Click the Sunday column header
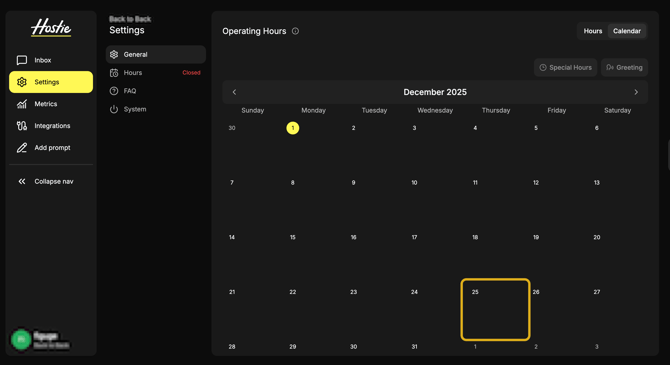670x365 pixels. click(253, 110)
